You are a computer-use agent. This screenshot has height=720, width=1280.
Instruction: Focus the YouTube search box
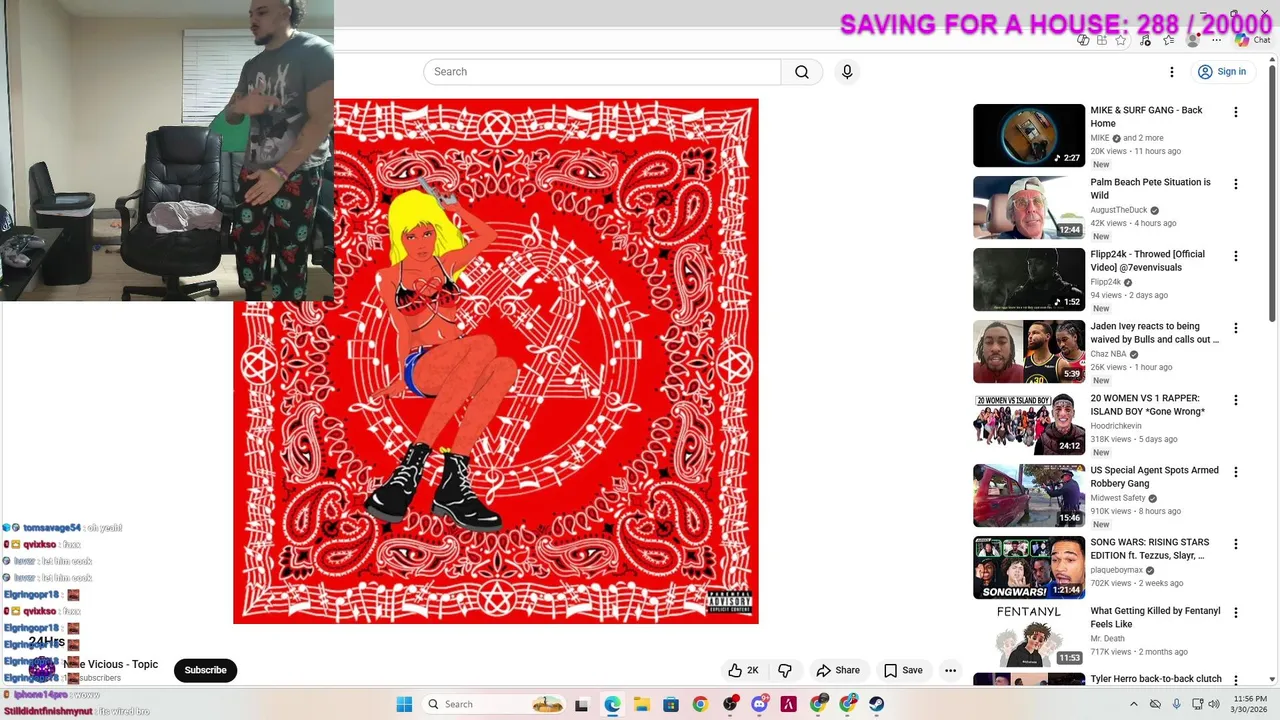point(602,72)
